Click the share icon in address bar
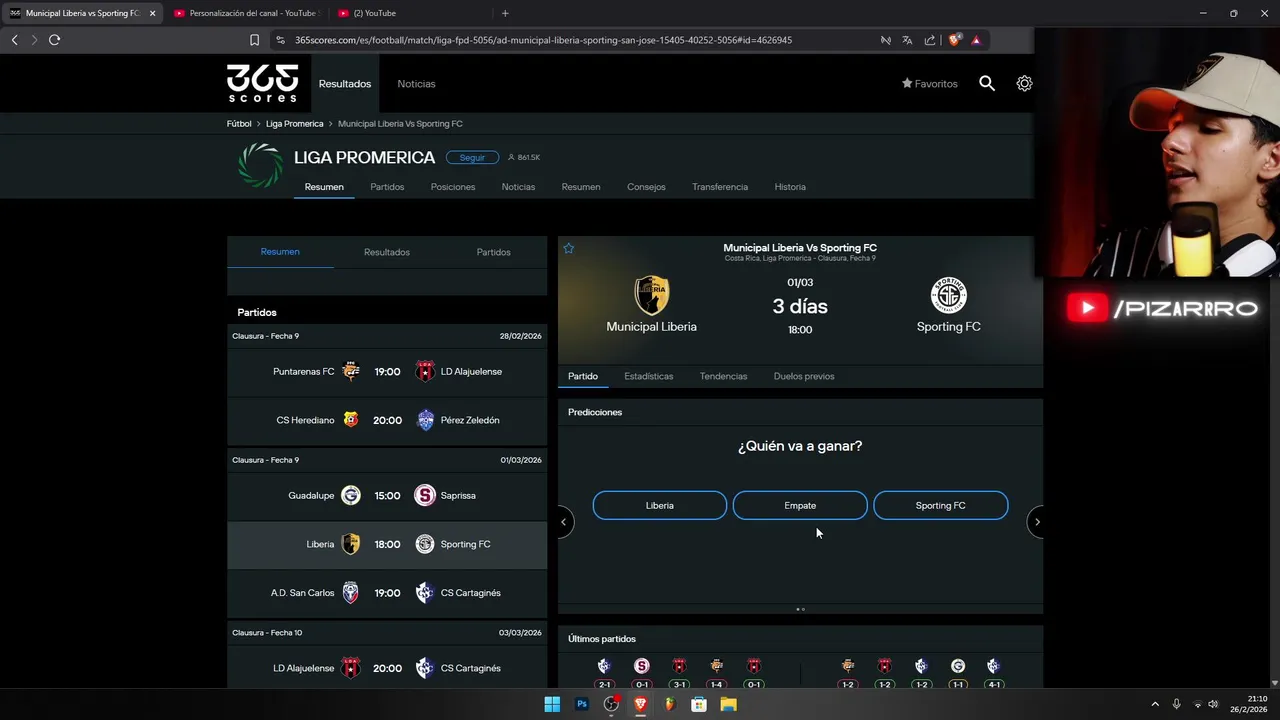Image resolution: width=1280 pixels, height=720 pixels. [x=930, y=40]
